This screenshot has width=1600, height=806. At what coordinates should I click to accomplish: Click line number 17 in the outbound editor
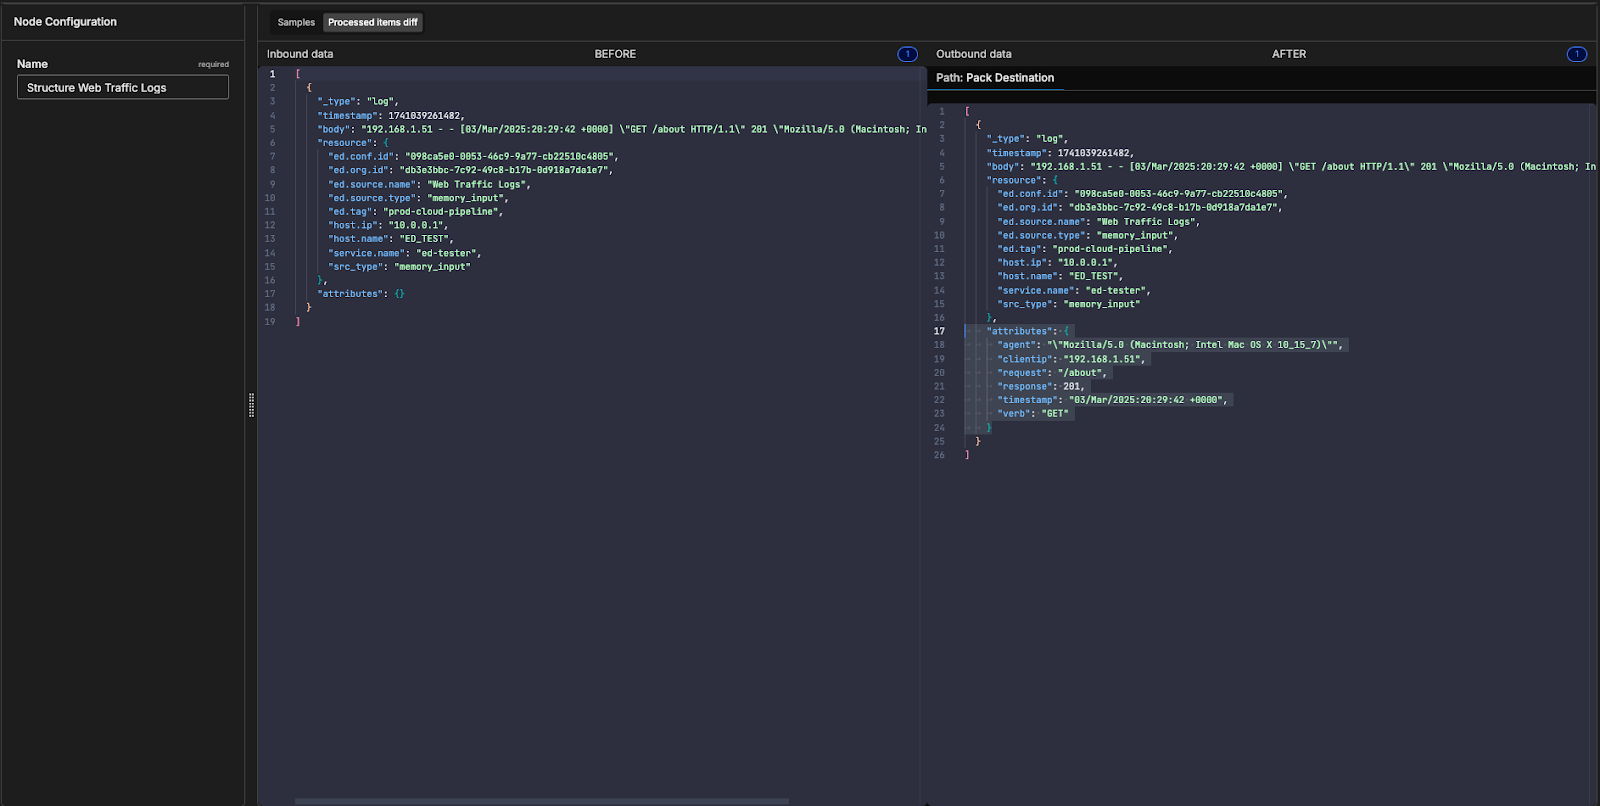pyautogui.click(x=939, y=331)
